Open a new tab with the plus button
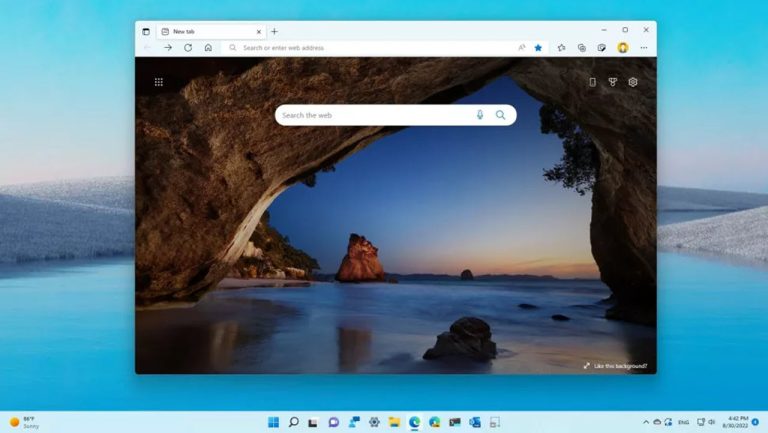Image resolution: width=768 pixels, height=433 pixels. [274, 31]
